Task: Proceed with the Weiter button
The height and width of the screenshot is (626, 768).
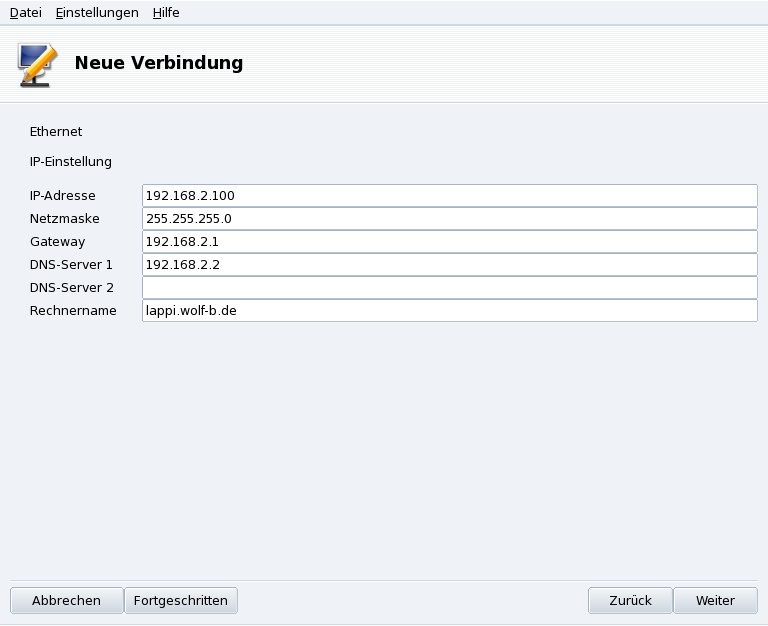Action: 715,600
